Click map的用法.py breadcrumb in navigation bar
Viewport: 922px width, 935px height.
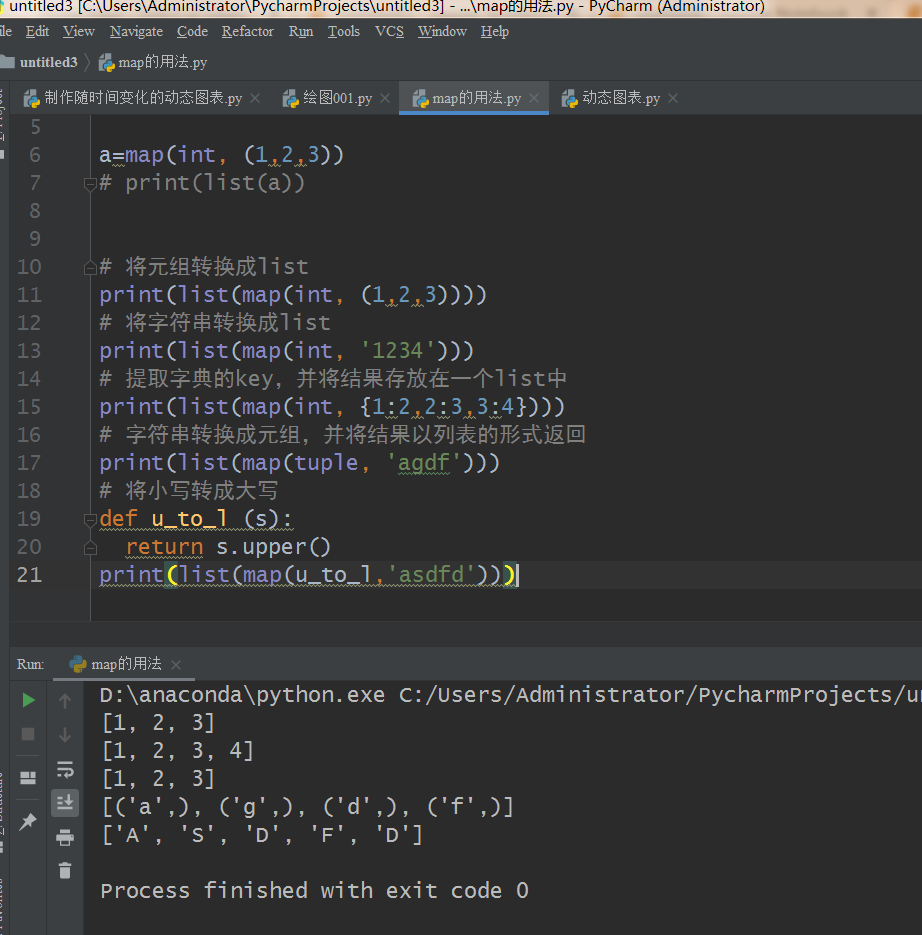153,62
